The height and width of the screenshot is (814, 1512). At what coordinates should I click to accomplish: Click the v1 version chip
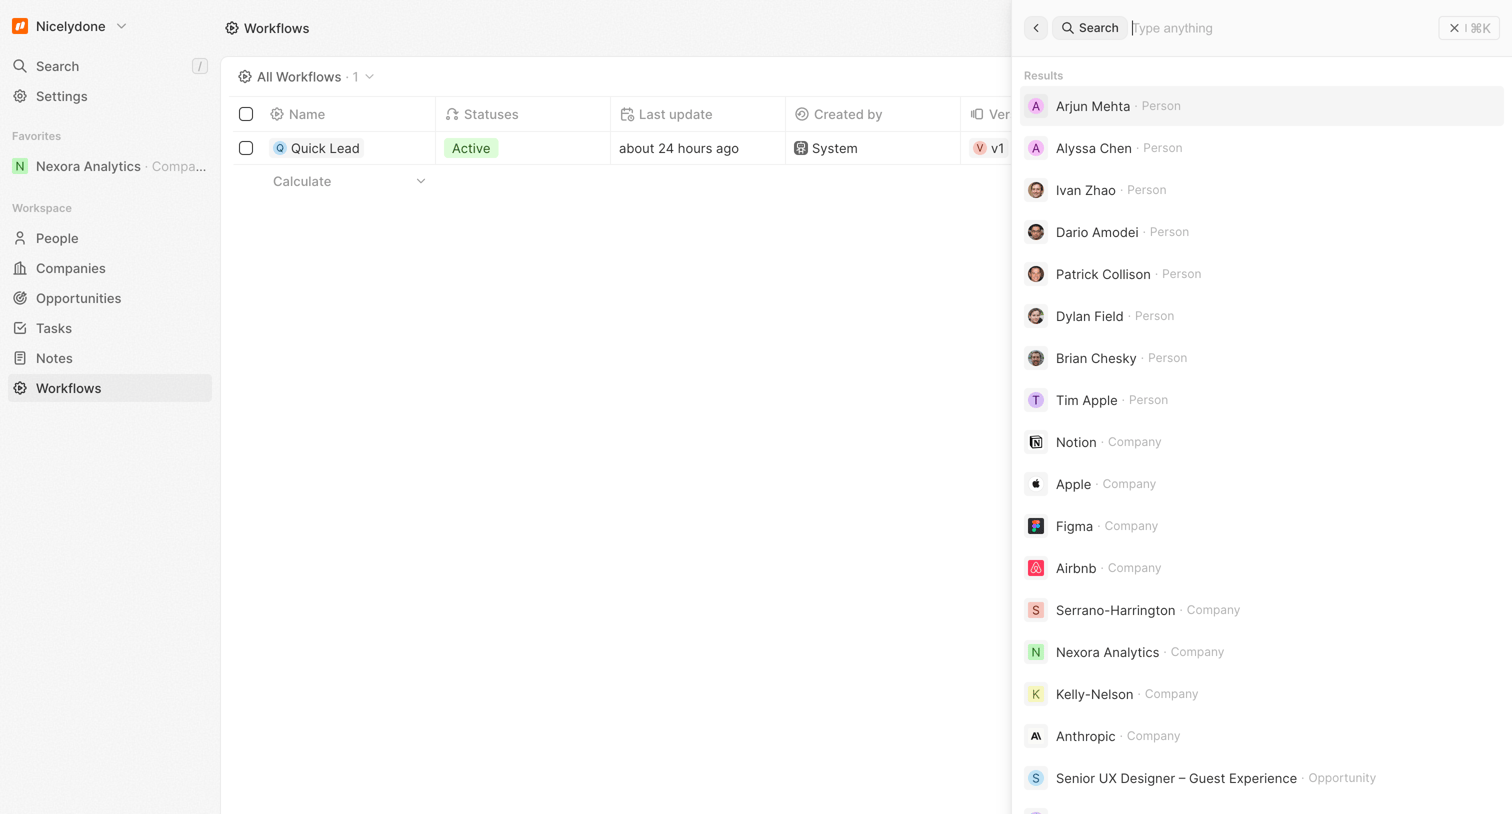[x=989, y=148]
